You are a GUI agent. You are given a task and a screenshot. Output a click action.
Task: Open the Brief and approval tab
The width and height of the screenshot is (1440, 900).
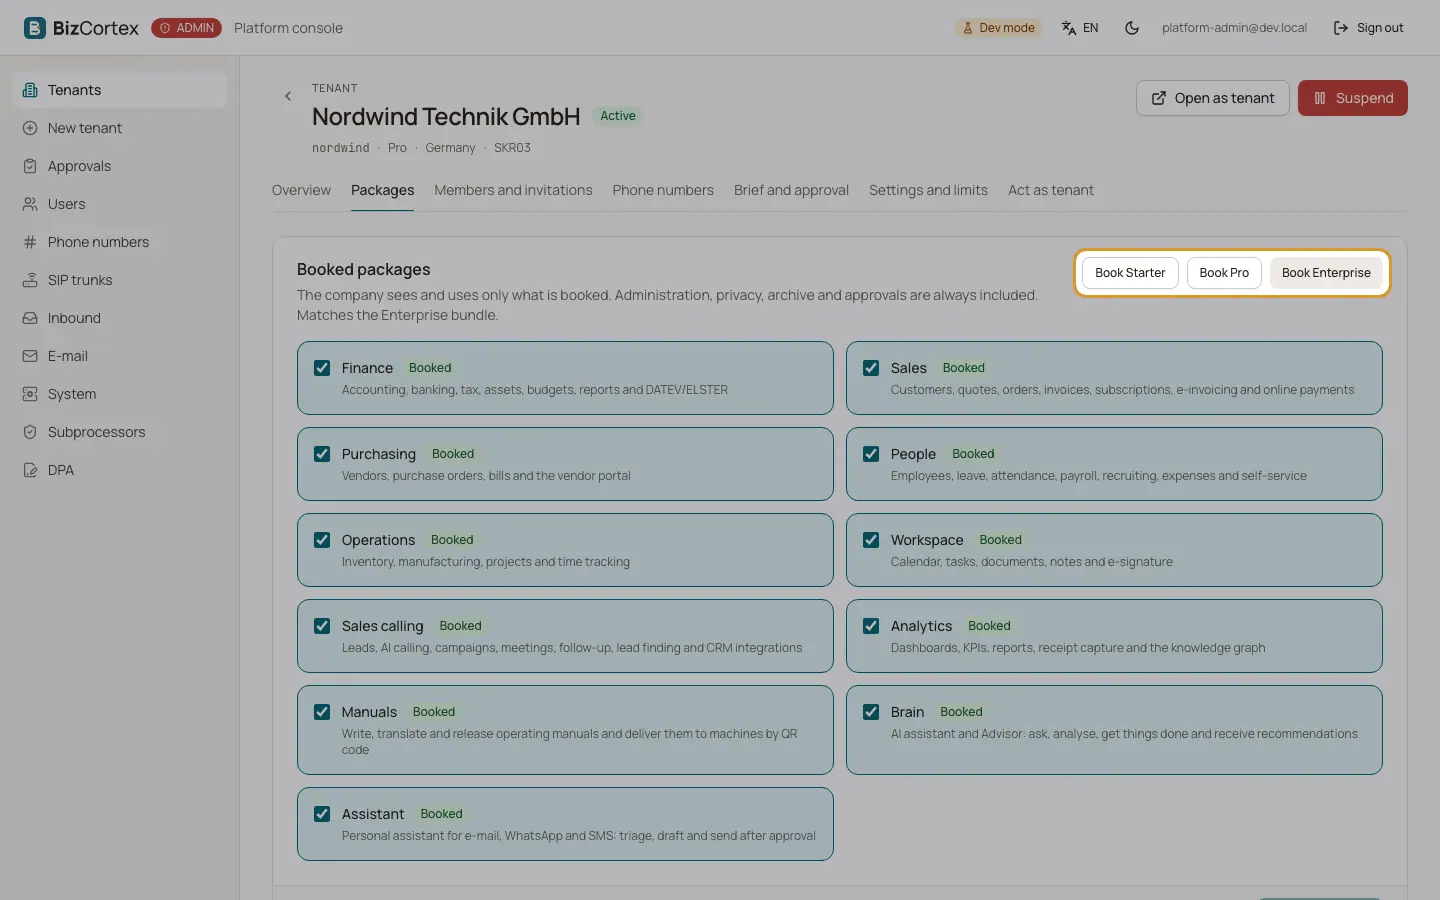[x=791, y=190]
